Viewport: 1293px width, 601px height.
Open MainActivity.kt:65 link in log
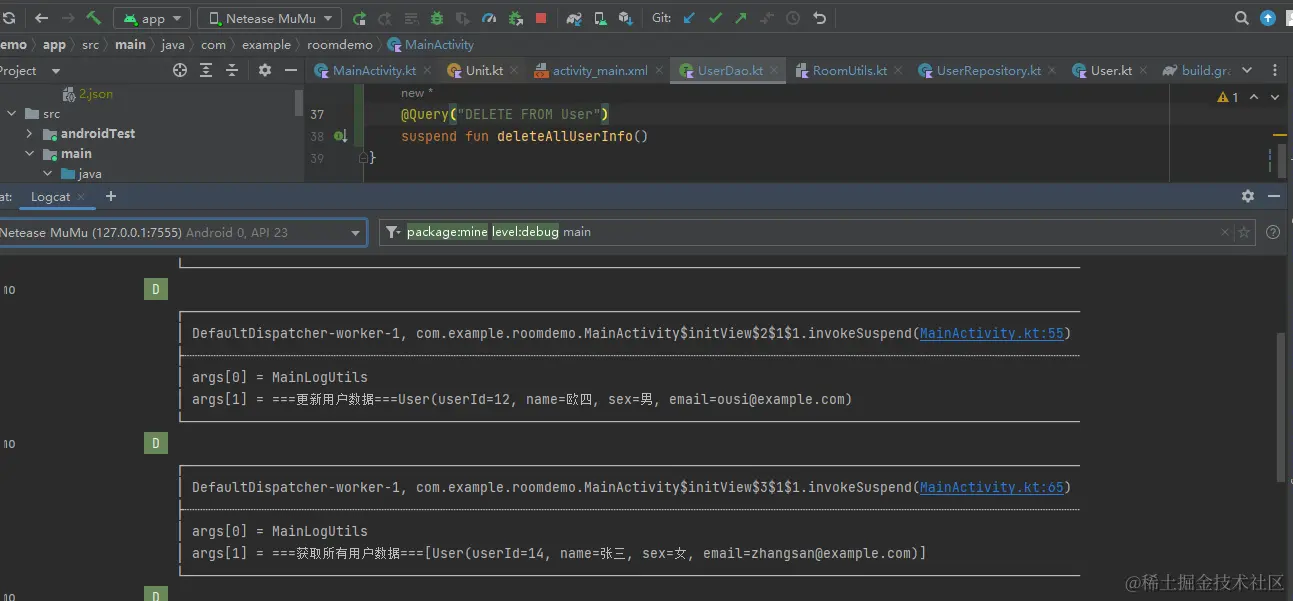[991, 487]
